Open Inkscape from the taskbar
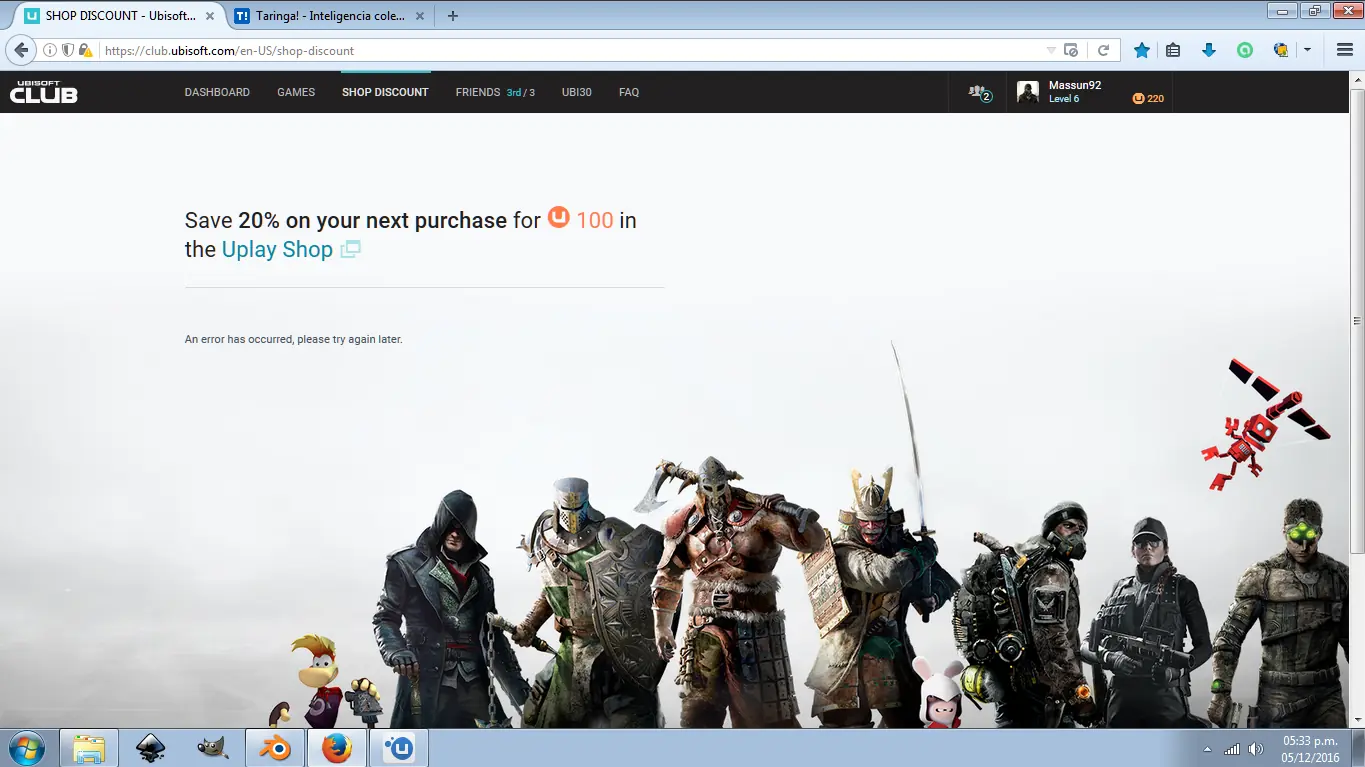This screenshot has width=1365, height=767. (x=151, y=748)
